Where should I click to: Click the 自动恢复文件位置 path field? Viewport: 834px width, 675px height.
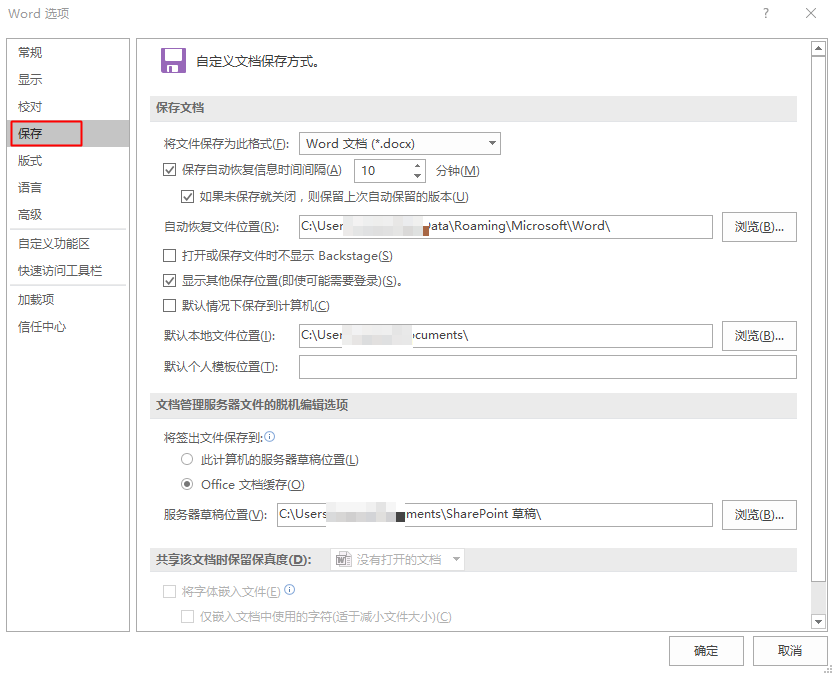[505, 227]
